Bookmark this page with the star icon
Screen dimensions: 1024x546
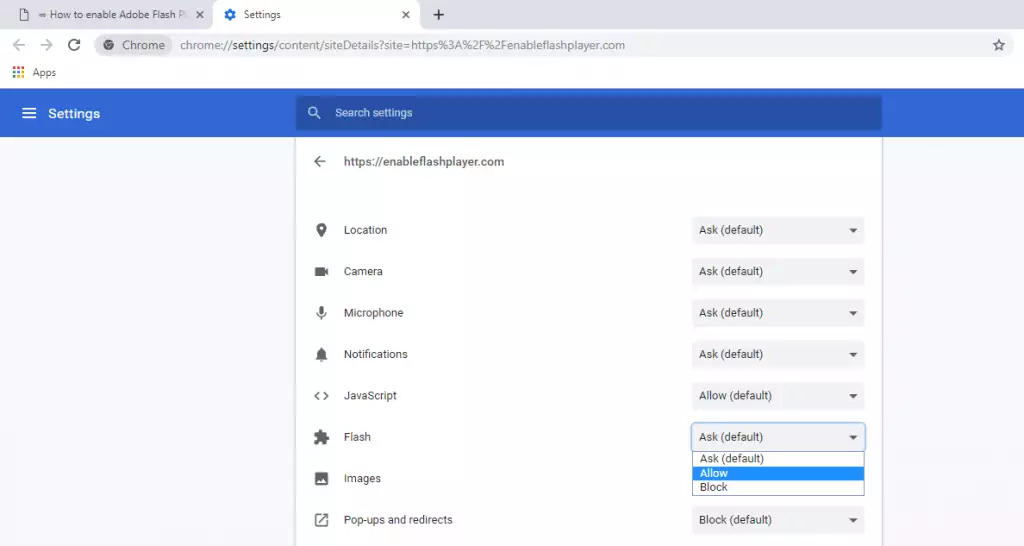point(998,45)
